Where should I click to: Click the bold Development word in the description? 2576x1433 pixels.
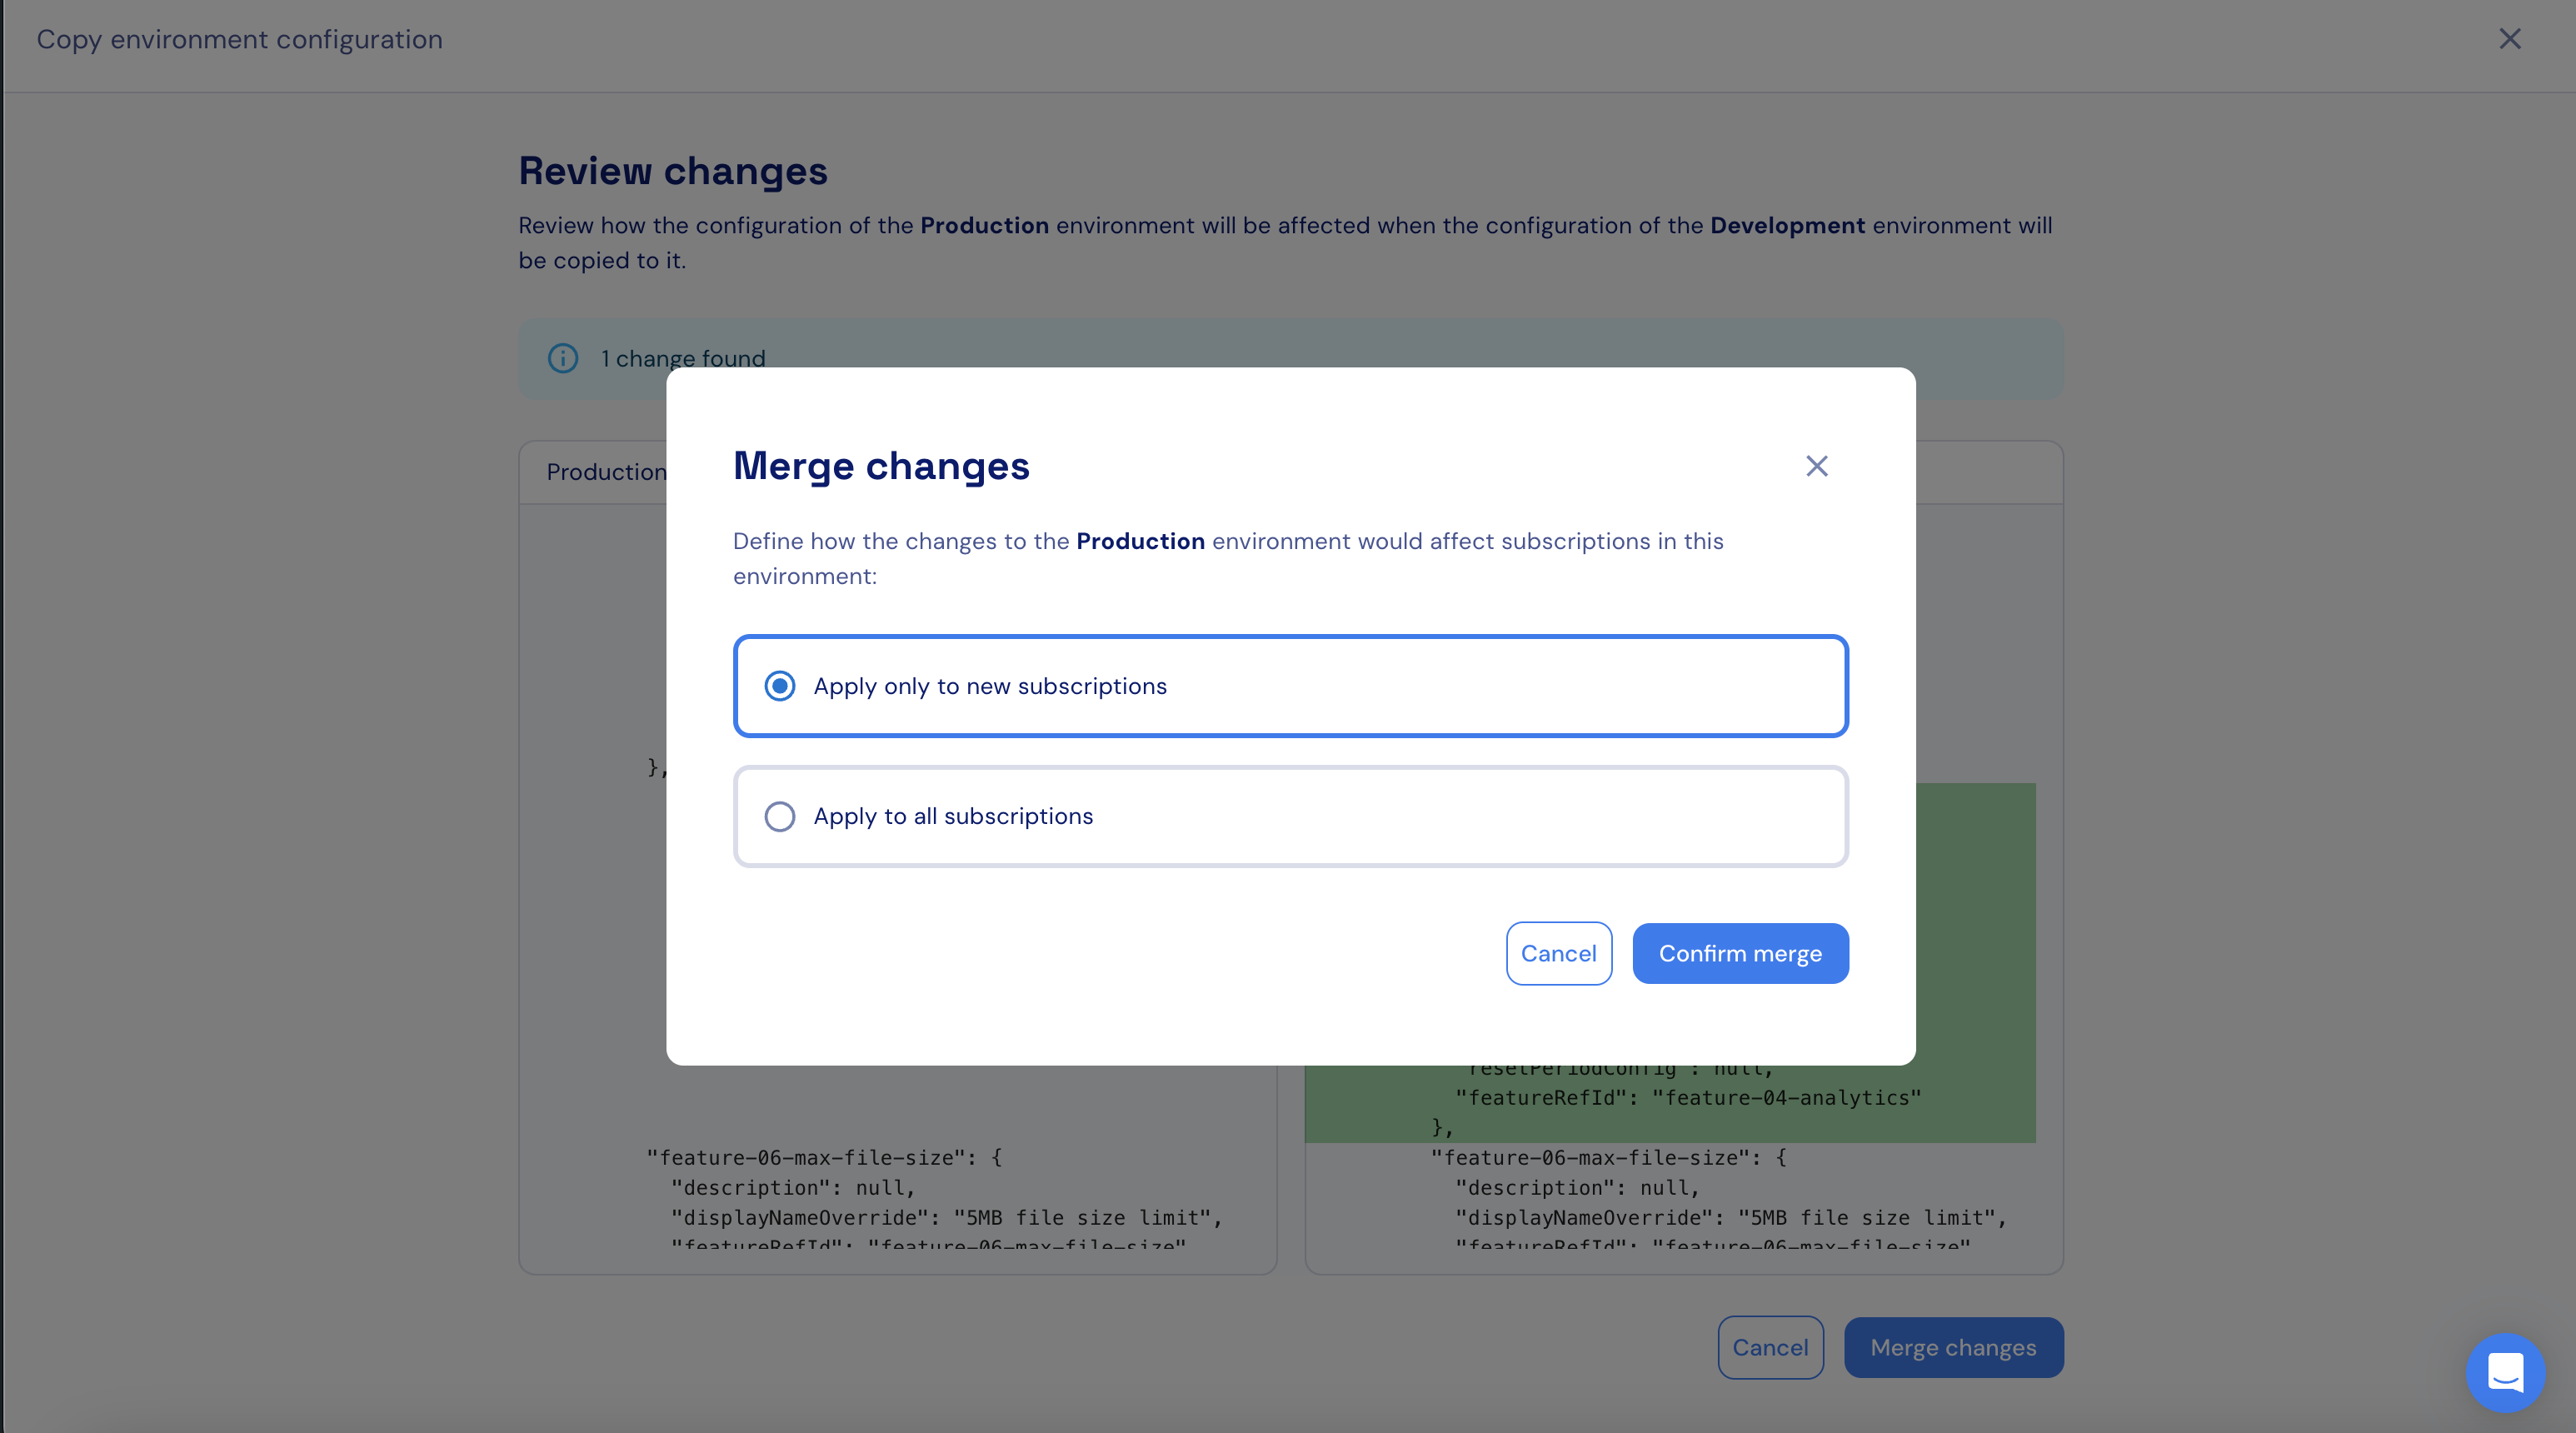[x=1787, y=225]
